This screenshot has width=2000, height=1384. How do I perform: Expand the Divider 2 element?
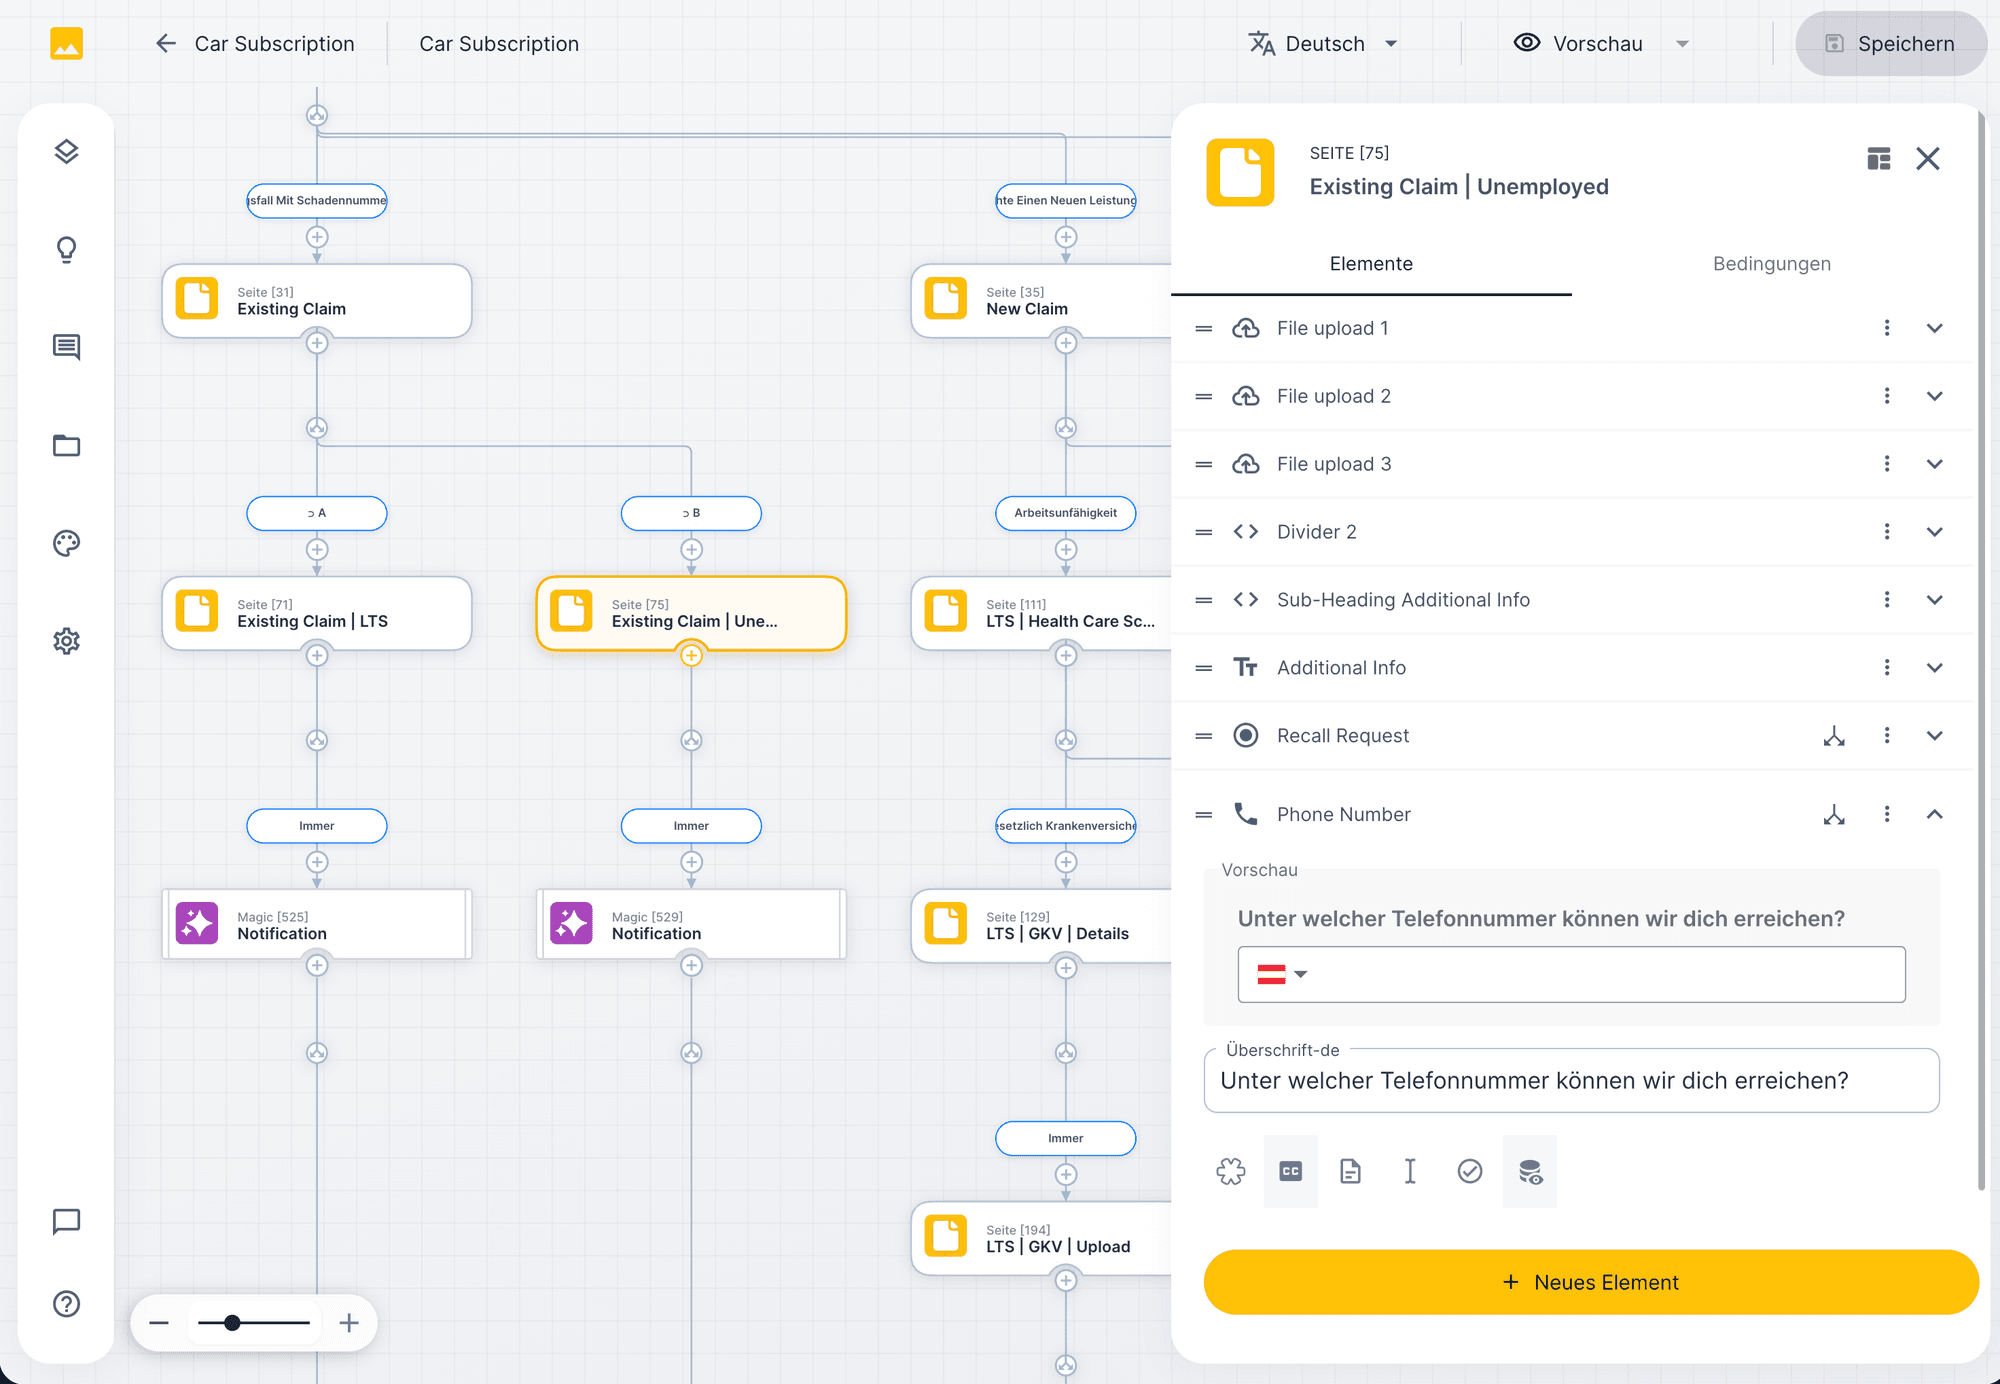1935,532
